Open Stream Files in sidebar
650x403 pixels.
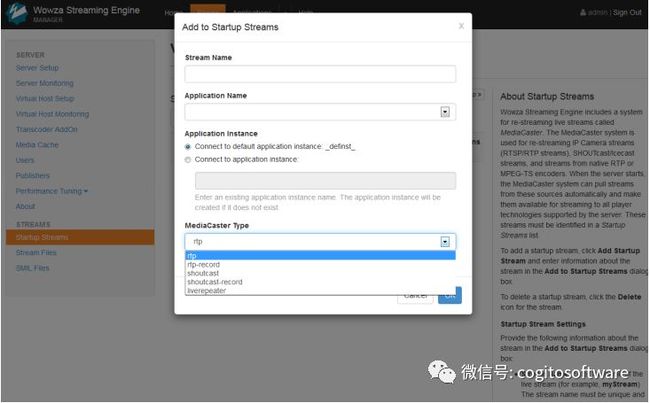pos(36,252)
